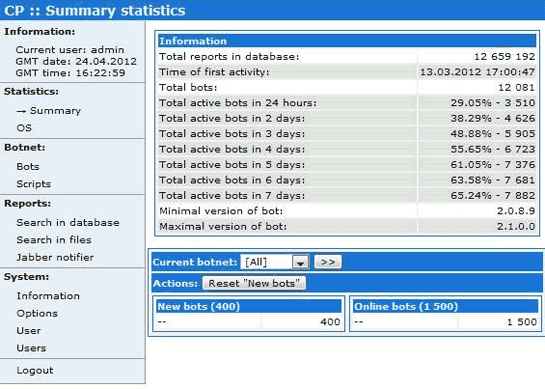Click the GMT time: 16:22:59 text
The image size is (545, 389).
(70, 73)
